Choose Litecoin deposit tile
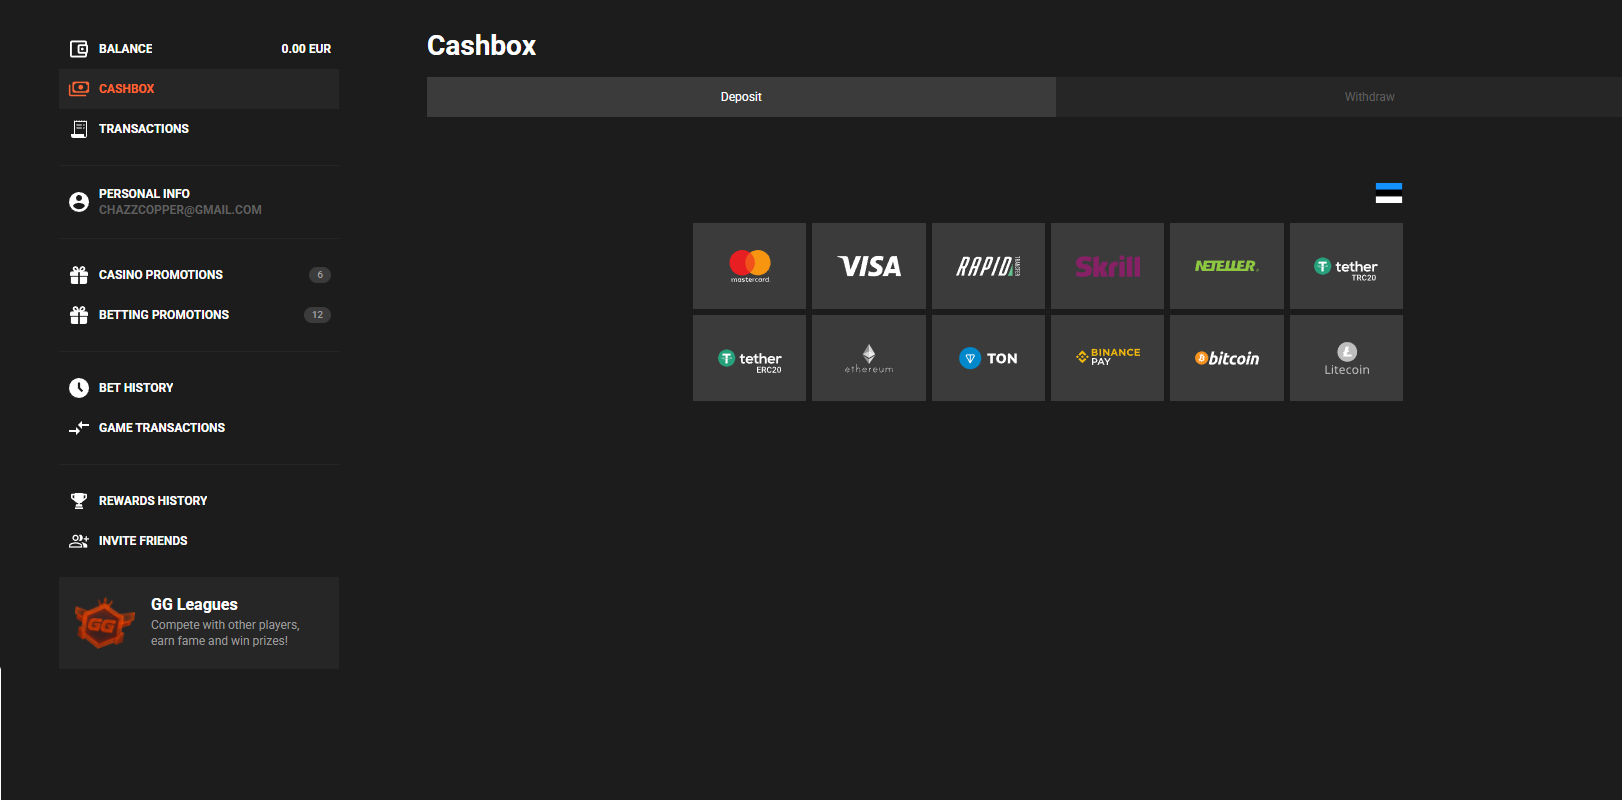The height and width of the screenshot is (800, 1622). (1346, 358)
